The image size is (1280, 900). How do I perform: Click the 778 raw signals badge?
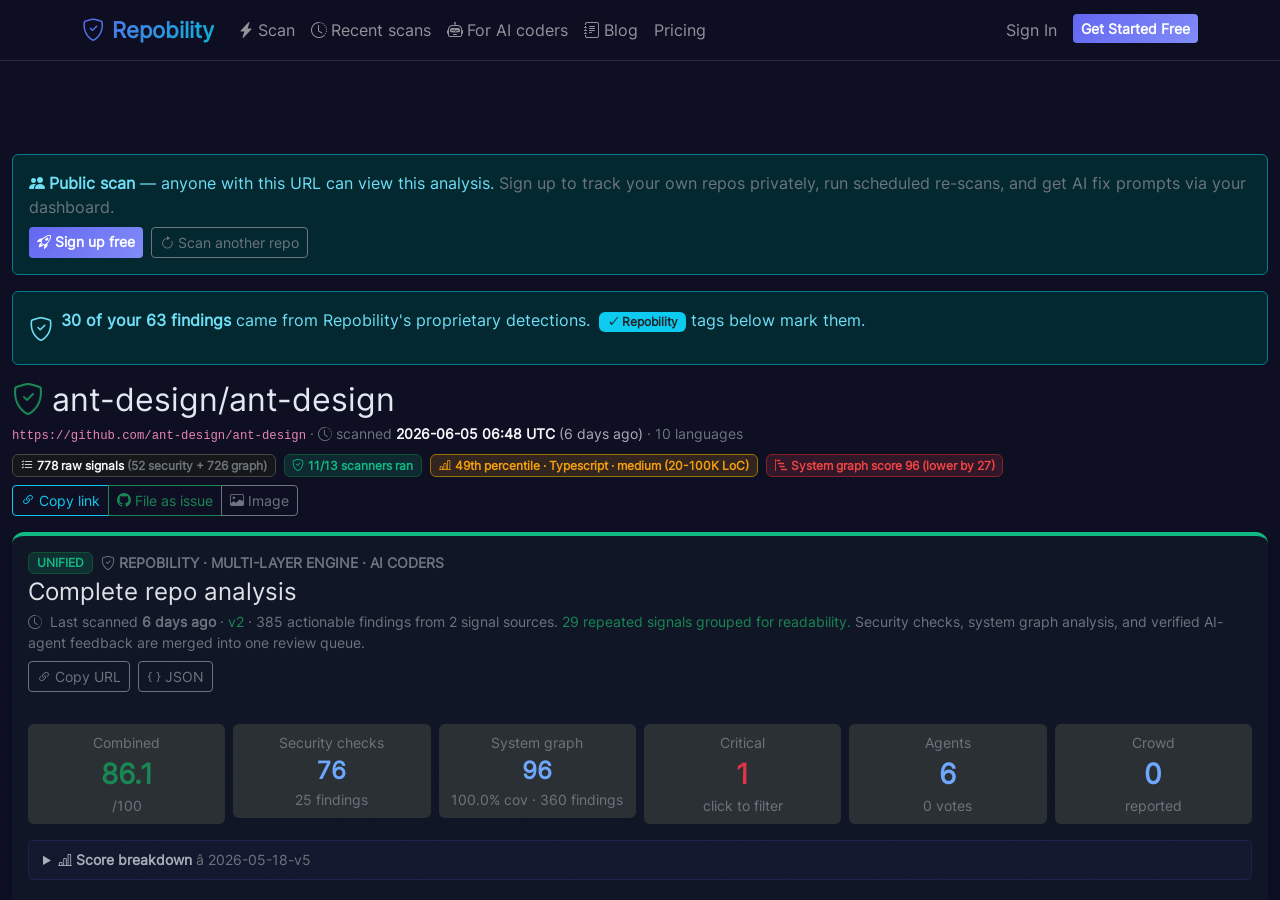[x=144, y=465]
